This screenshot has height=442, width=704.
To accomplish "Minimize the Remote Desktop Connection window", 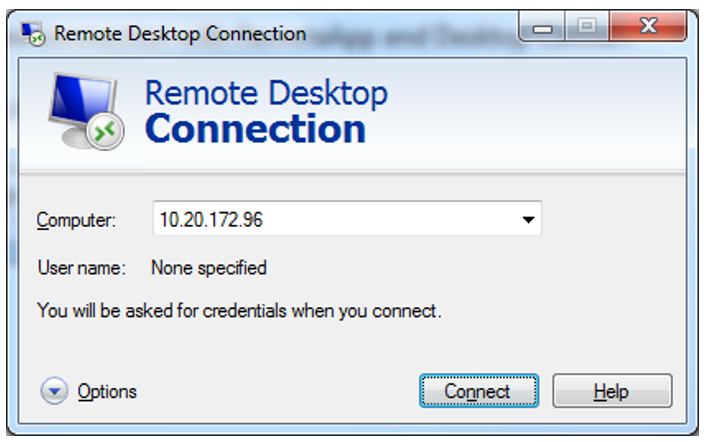I will coord(543,29).
